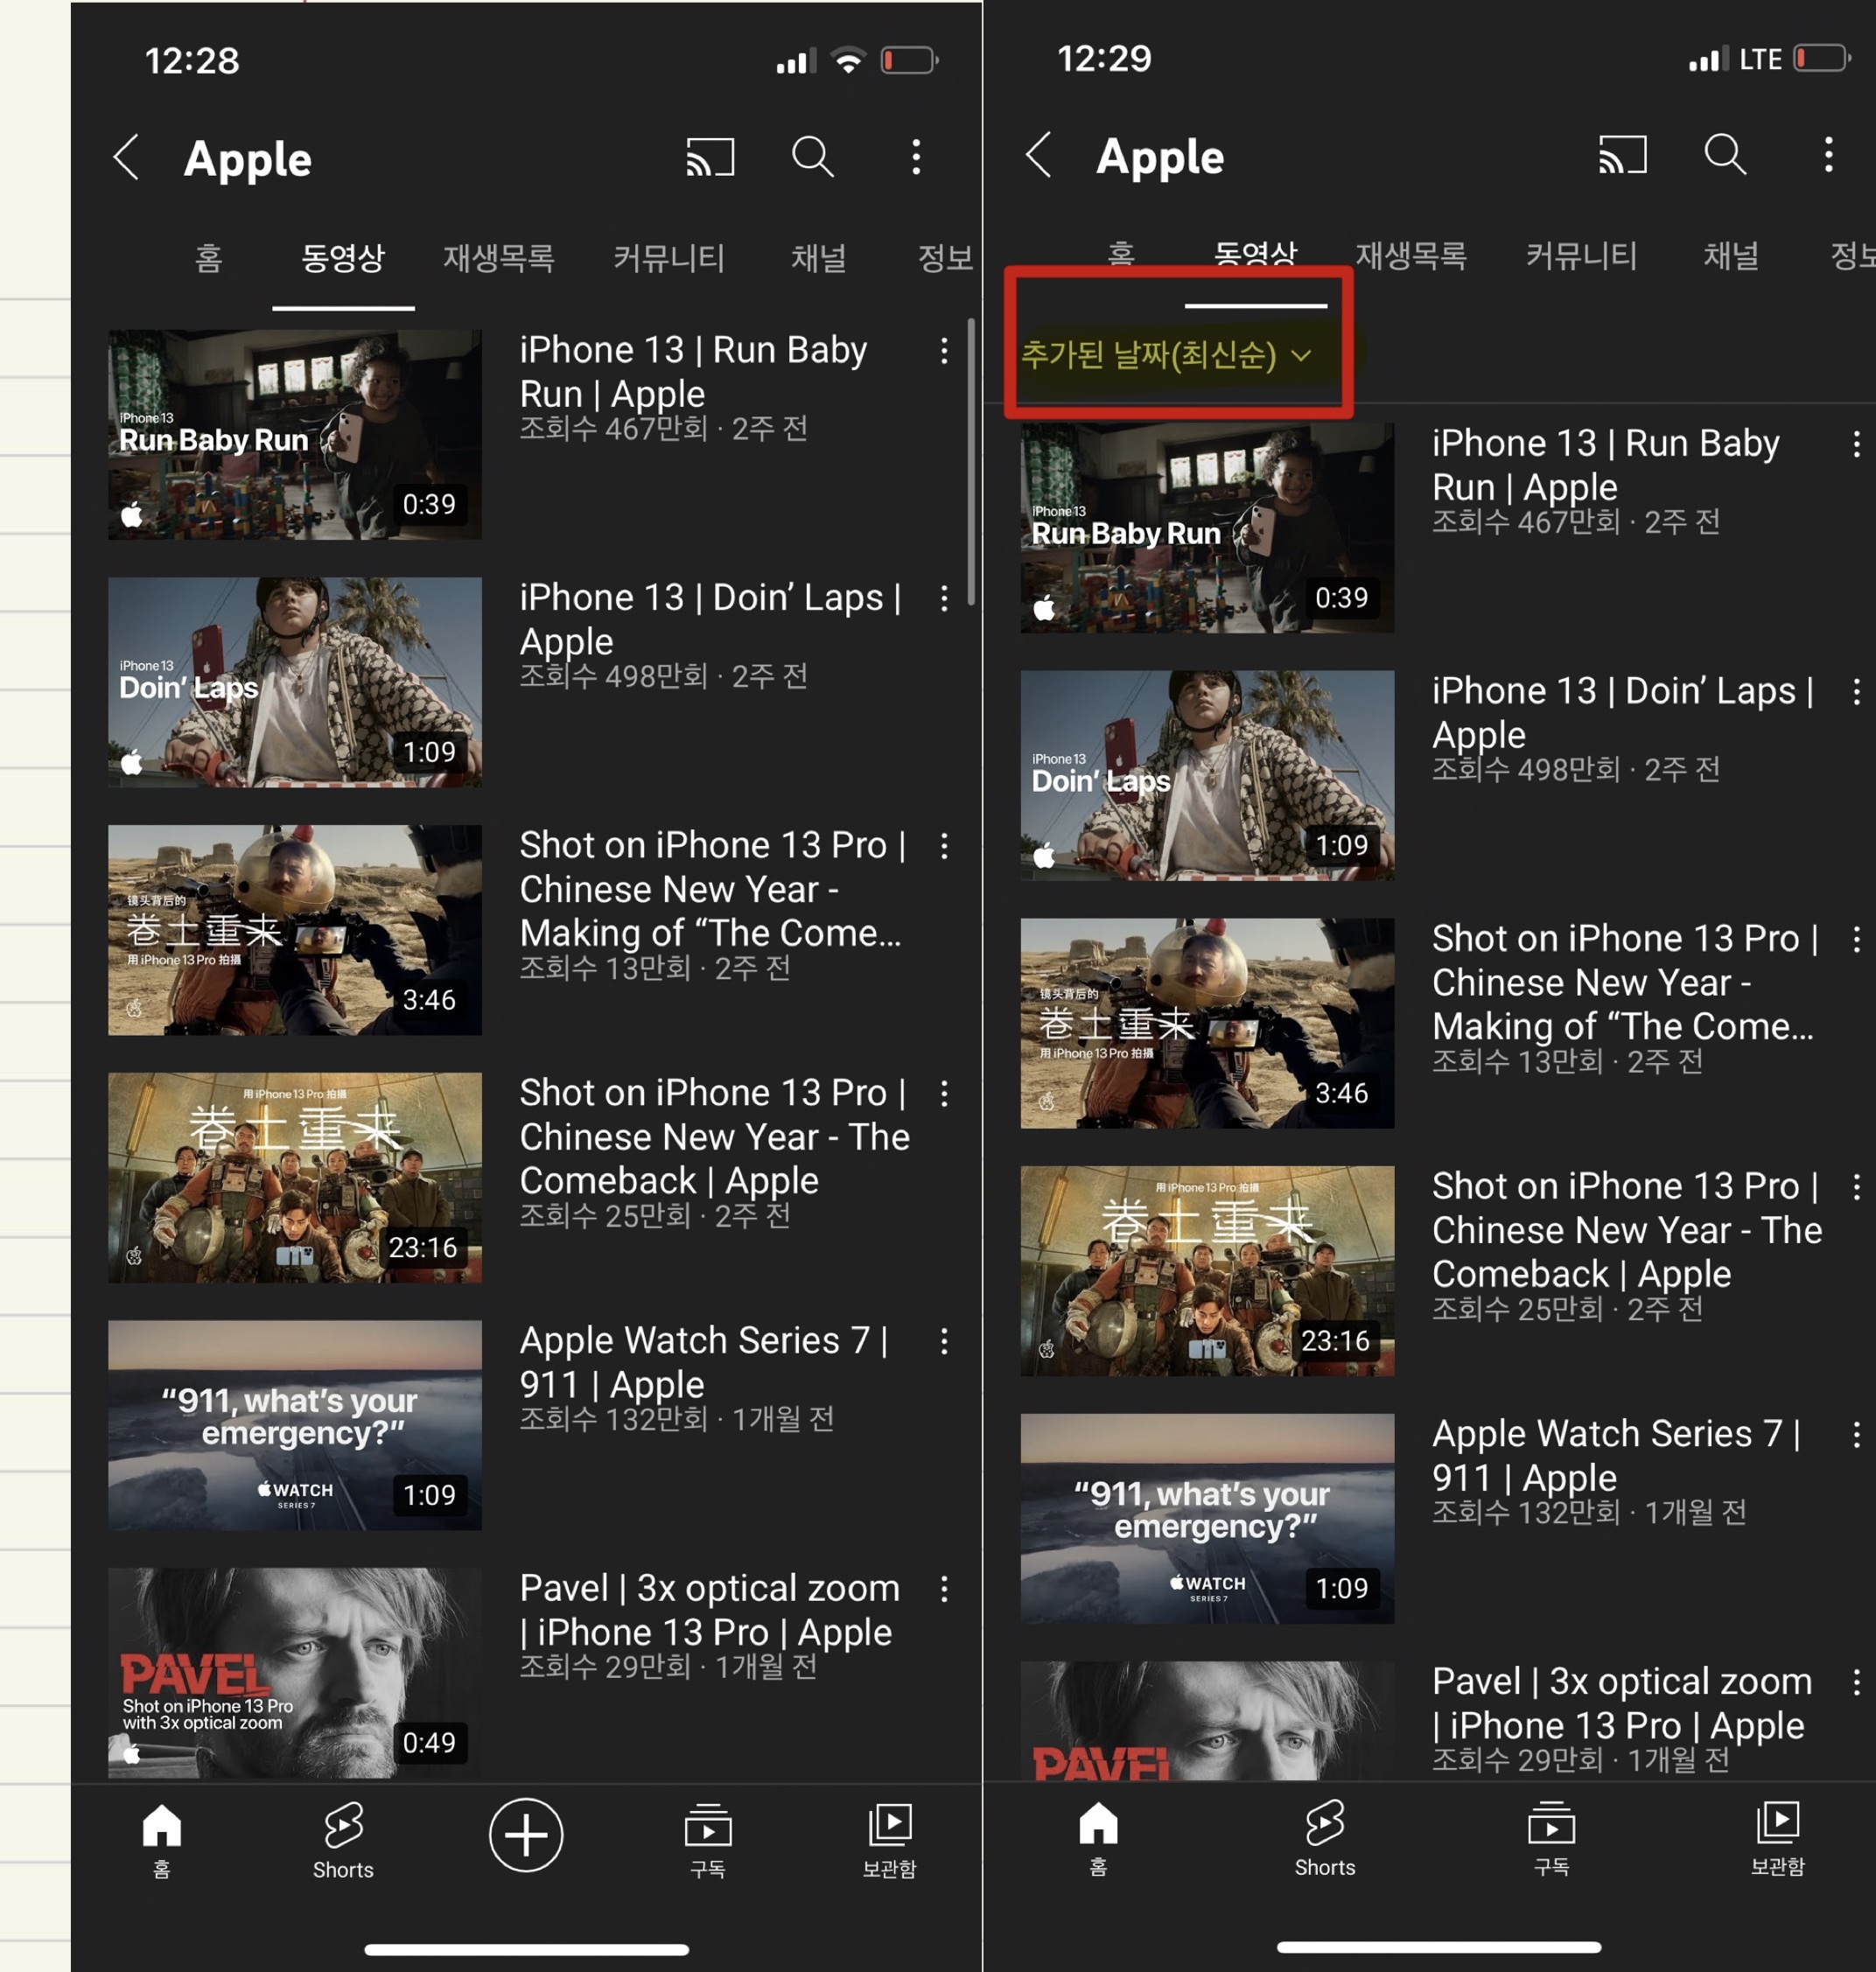Open 'Apple Watch Series 7 | 911' title, right
This screenshot has width=1876, height=1972.
click(x=1616, y=1456)
